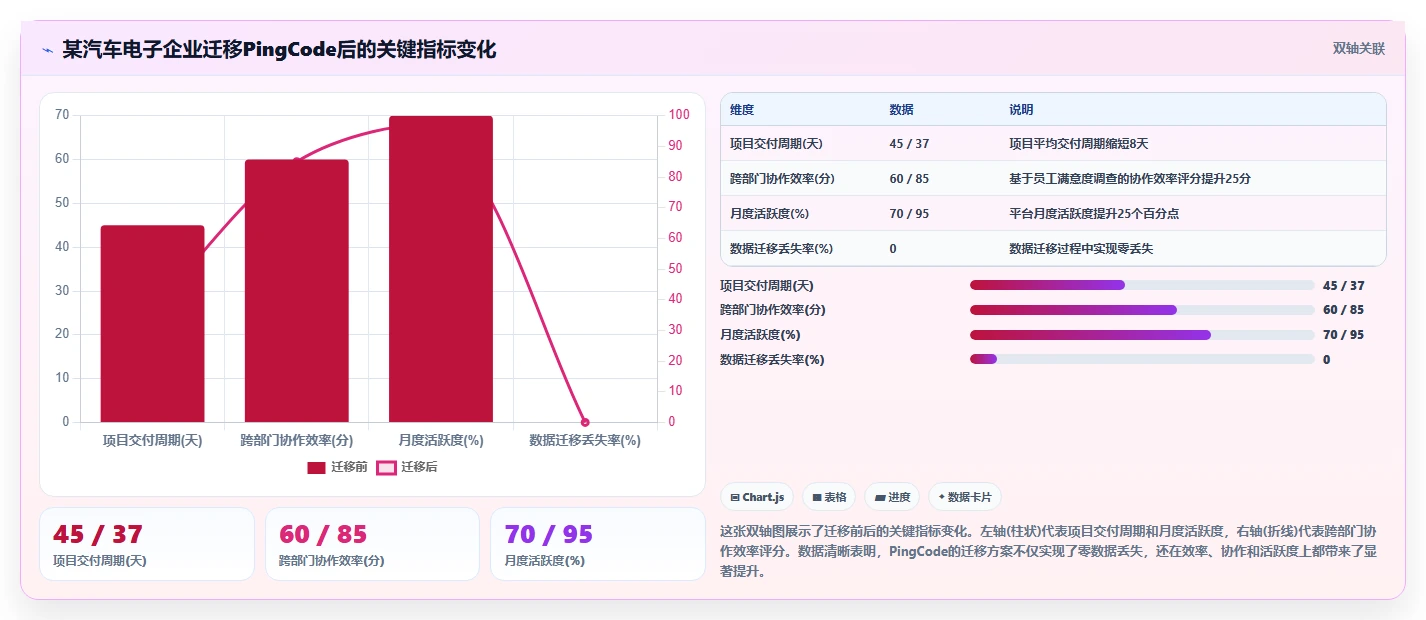Click the 70 / 95 data card
The width and height of the screenshot is (1426, 620).
click(598, 544)
